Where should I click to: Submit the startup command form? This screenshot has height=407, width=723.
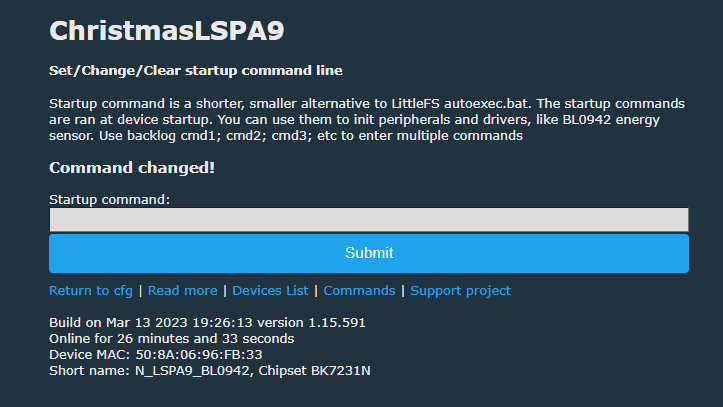[x=369, y=253]
